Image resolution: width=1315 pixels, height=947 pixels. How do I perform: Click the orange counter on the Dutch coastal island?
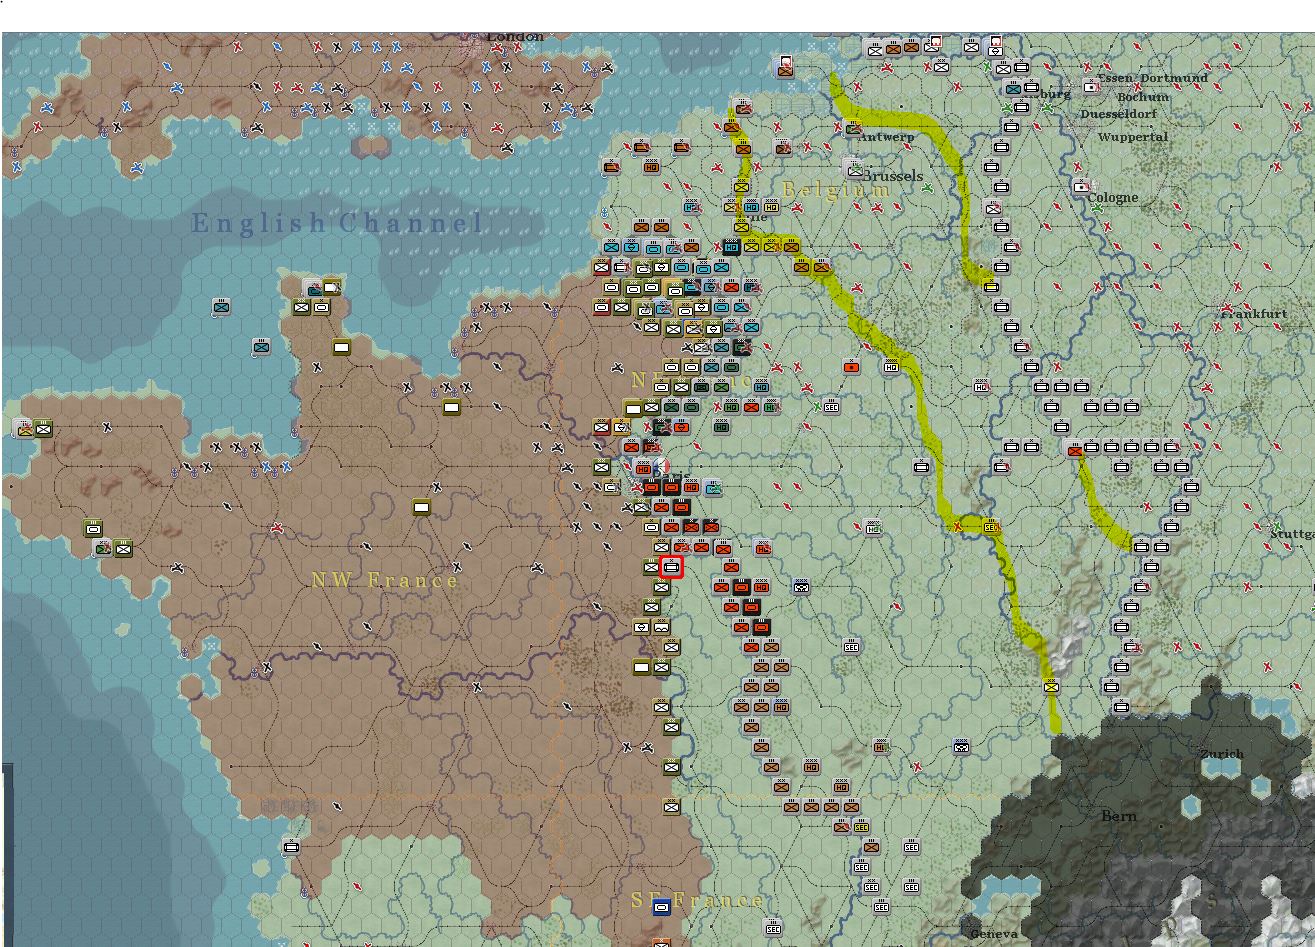tap(786, 67)
